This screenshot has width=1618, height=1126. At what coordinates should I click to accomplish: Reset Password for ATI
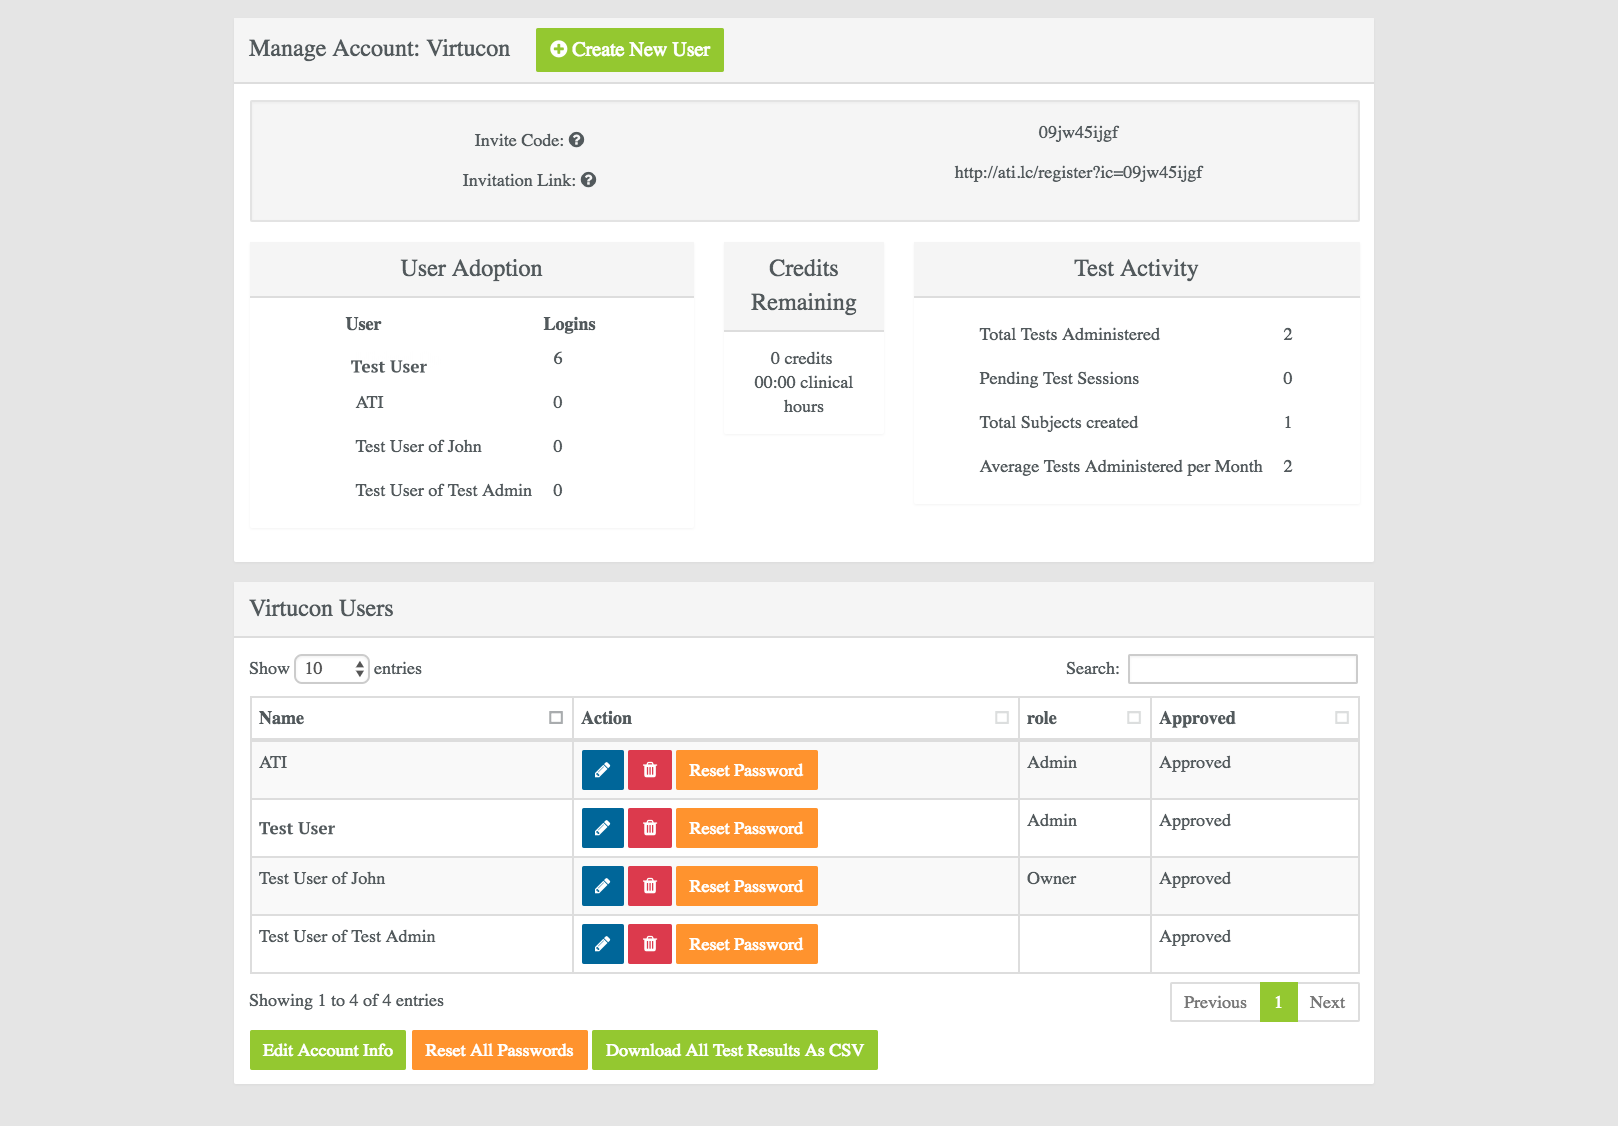click(x=747, y=770)
